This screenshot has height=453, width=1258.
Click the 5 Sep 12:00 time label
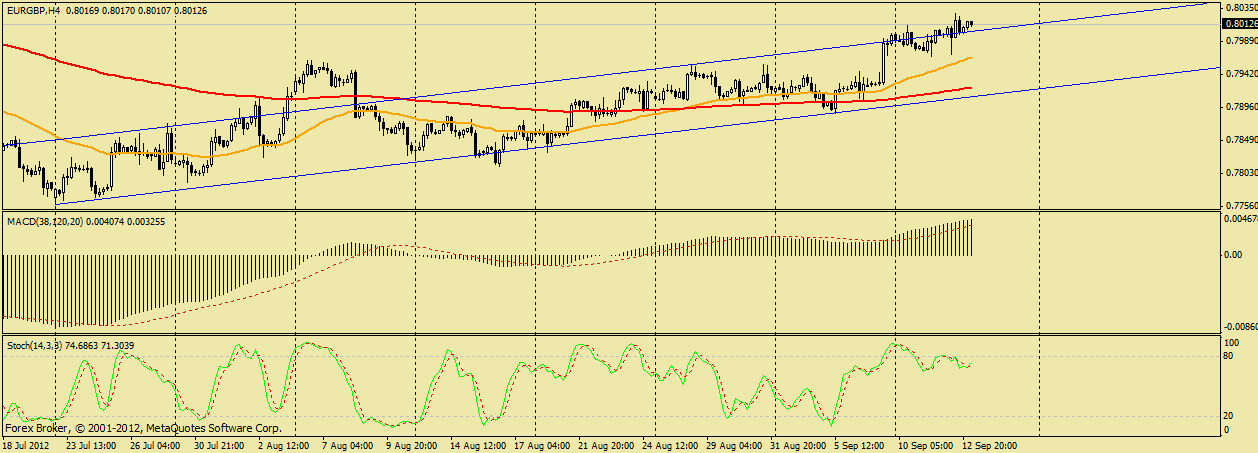pos(861,445)
